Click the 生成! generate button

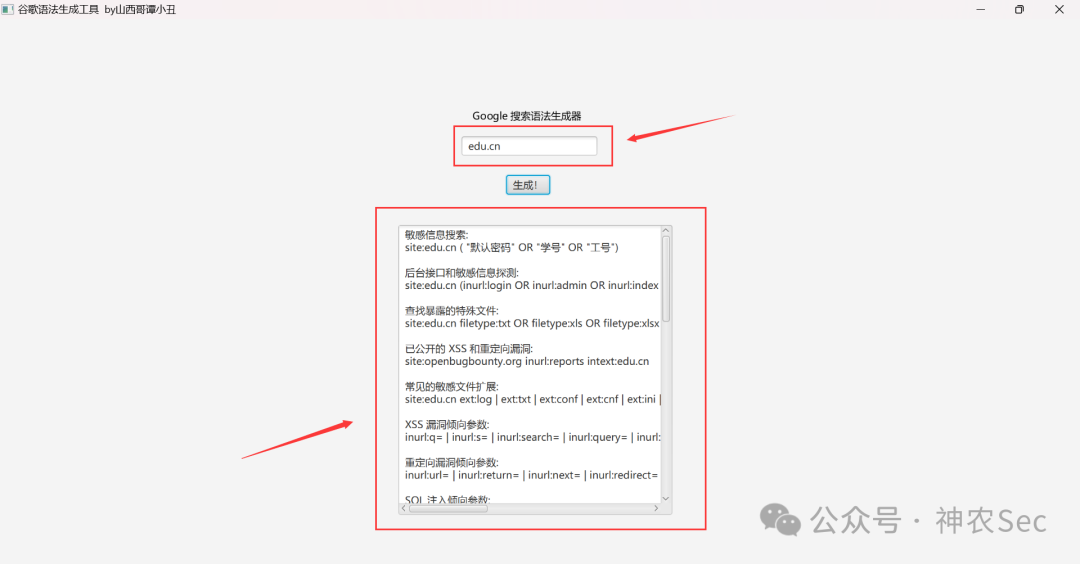[x=528, y=185]
